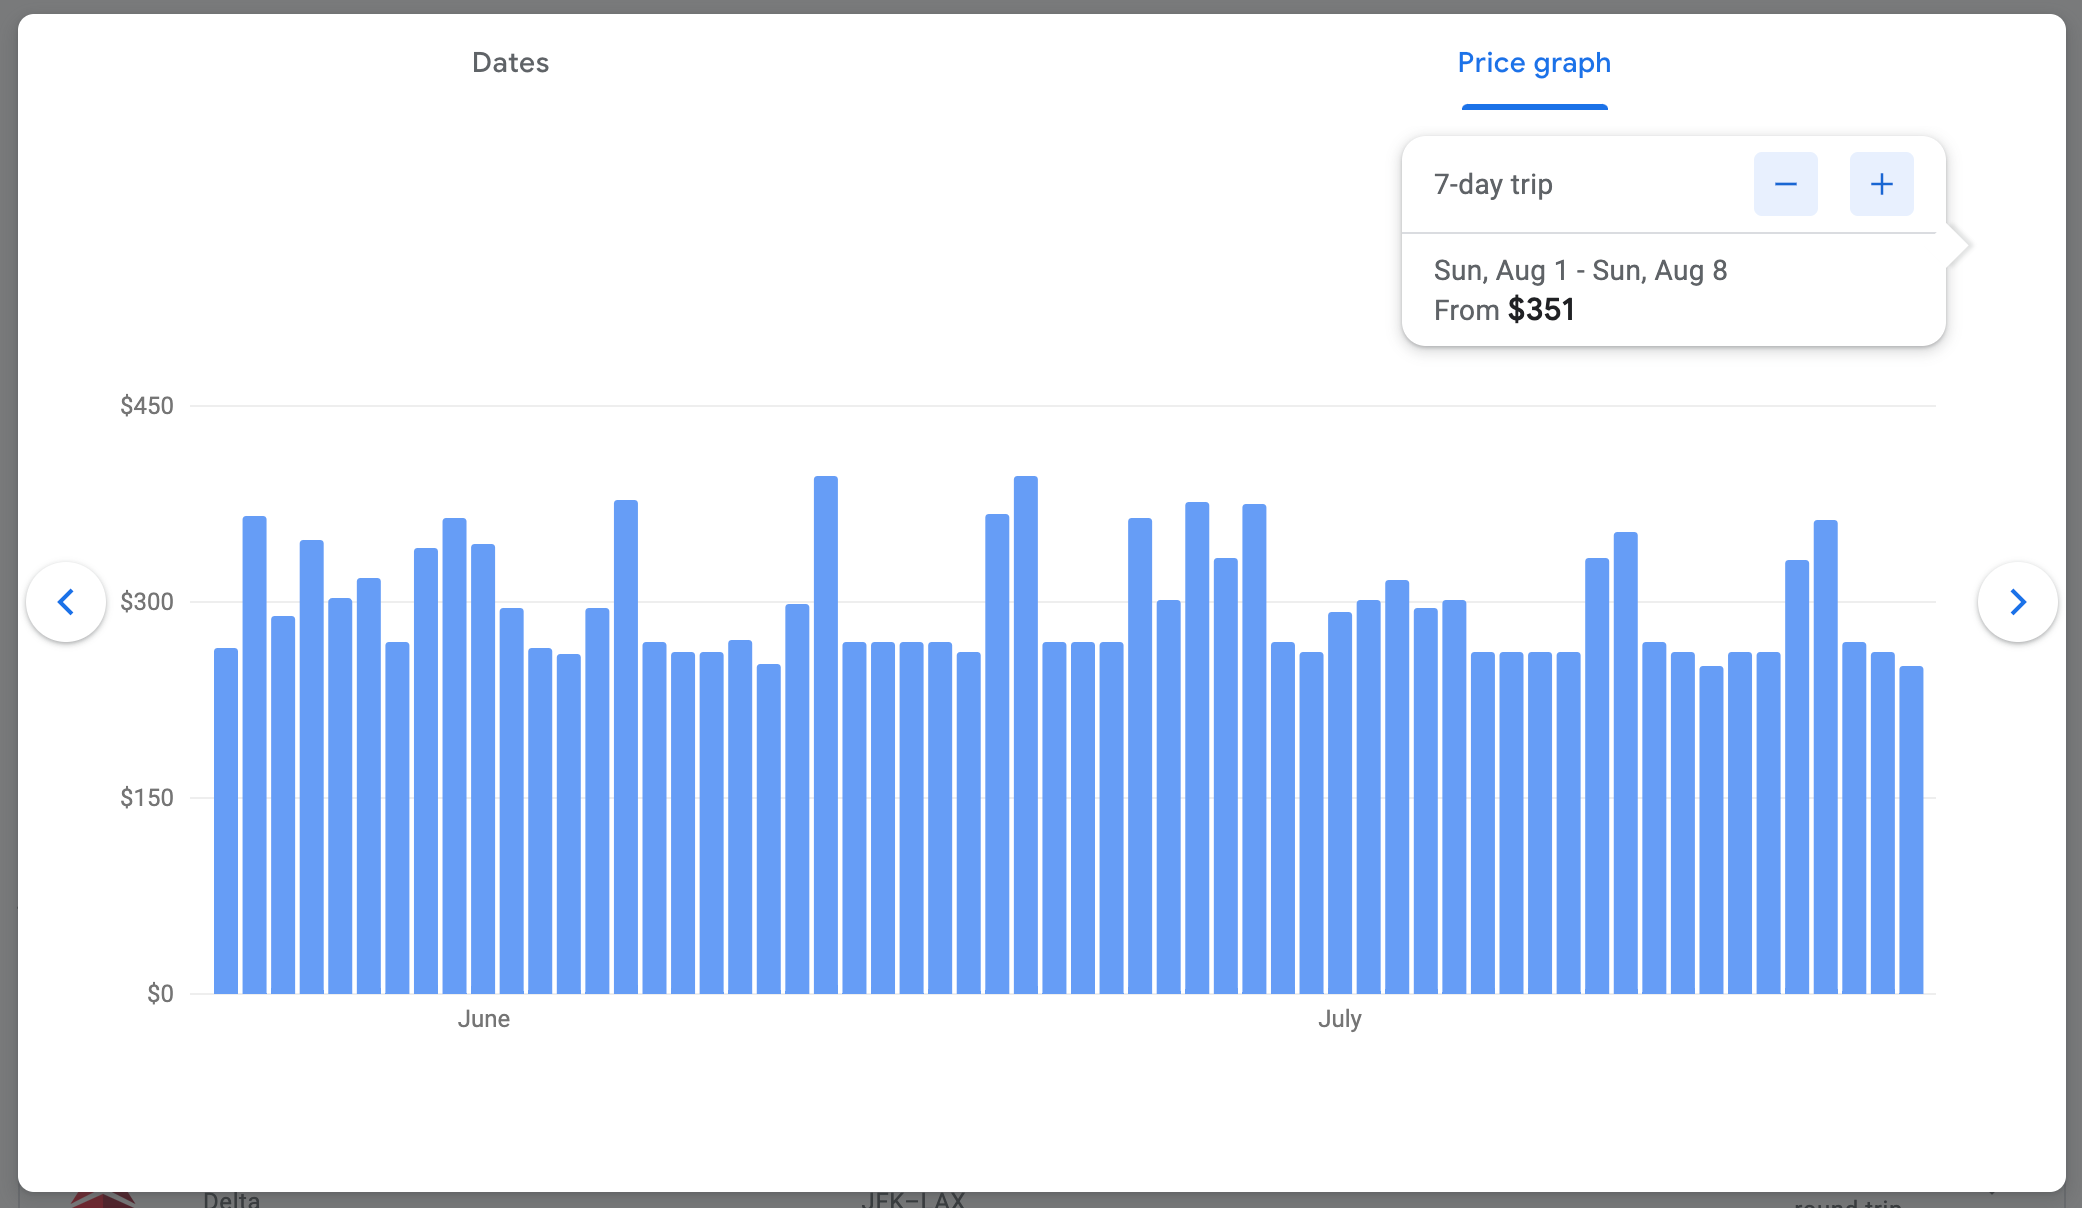Switch to the Dates tab

click(510, 63)
